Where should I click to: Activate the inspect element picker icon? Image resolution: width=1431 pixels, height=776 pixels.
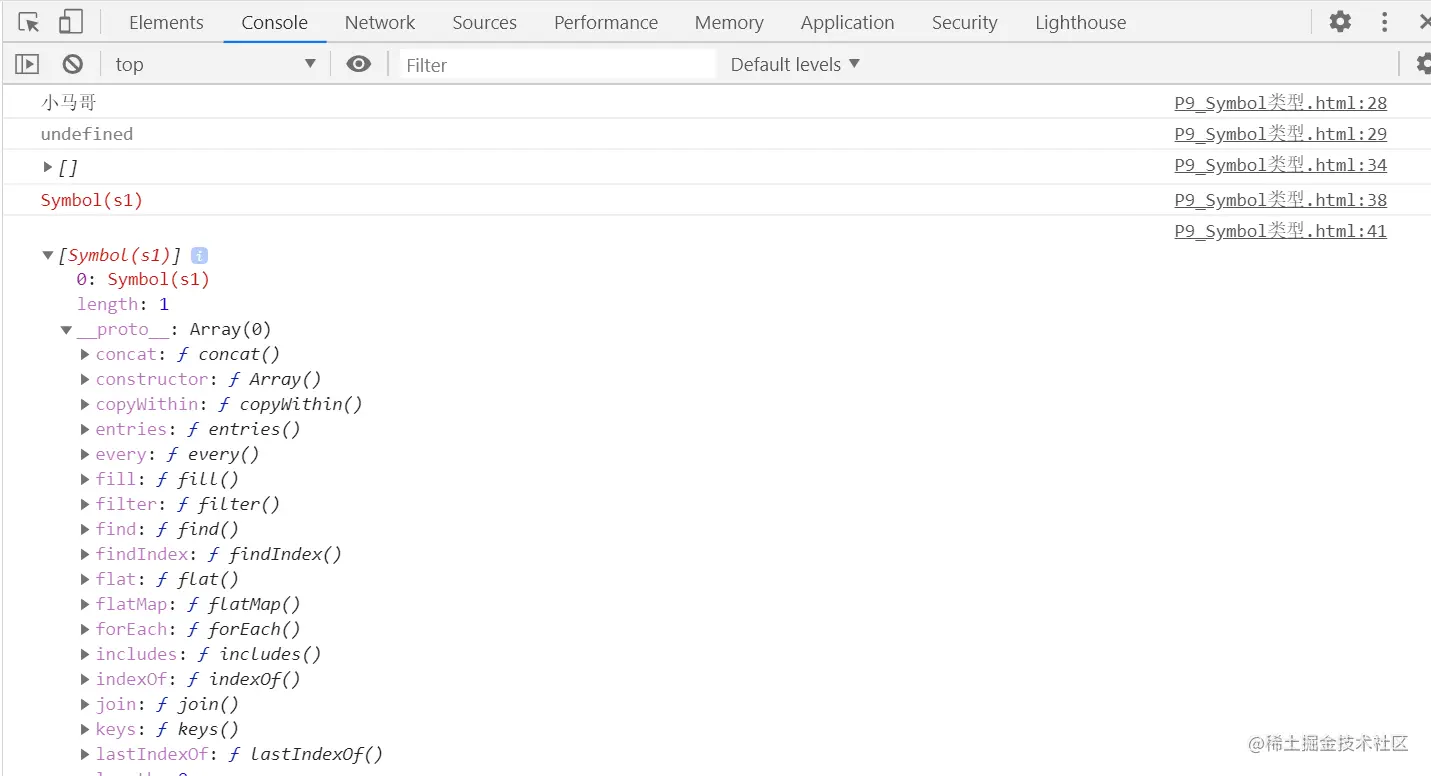[29, 22]
